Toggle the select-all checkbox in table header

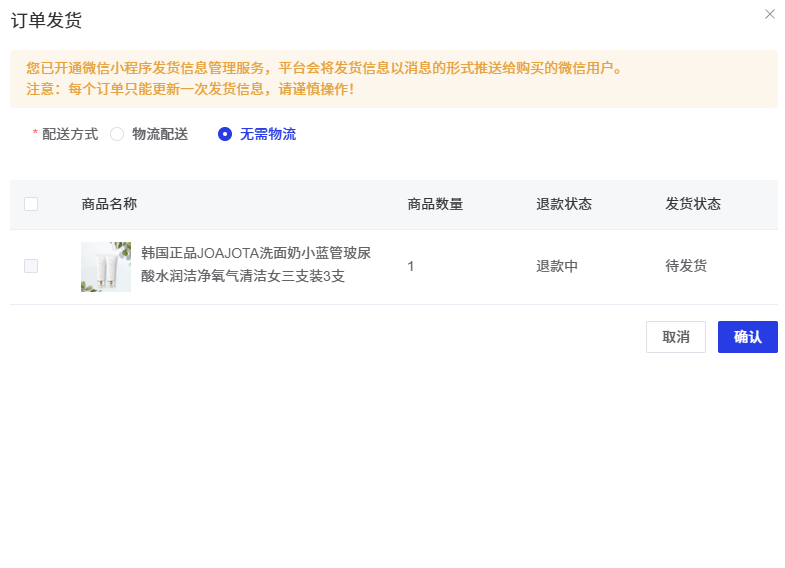tap(31, 204)
